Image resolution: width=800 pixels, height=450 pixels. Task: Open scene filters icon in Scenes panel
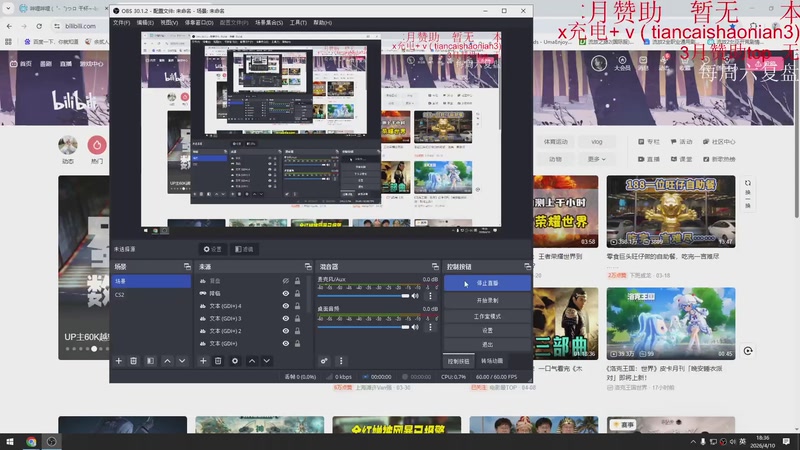click(x=151, y=361)
